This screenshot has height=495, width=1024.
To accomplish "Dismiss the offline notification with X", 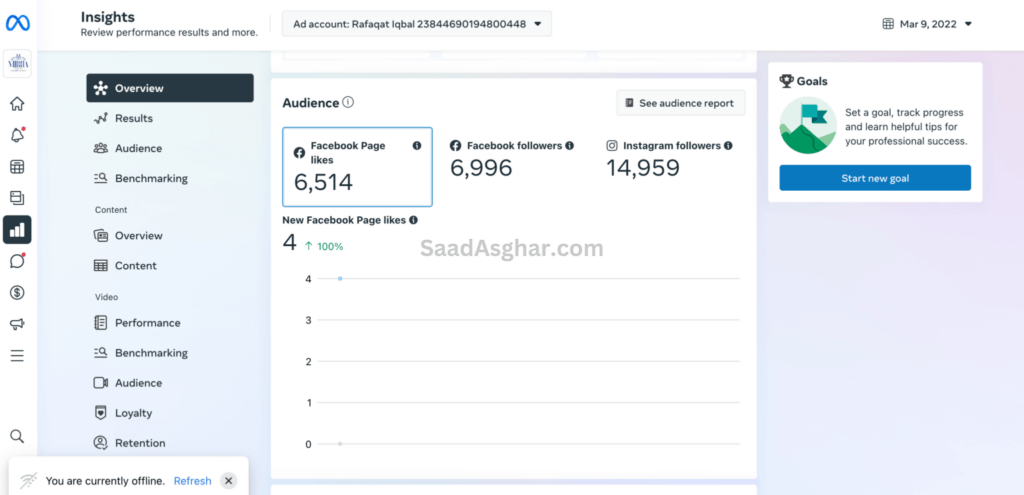I will click(x=228, y=481).
